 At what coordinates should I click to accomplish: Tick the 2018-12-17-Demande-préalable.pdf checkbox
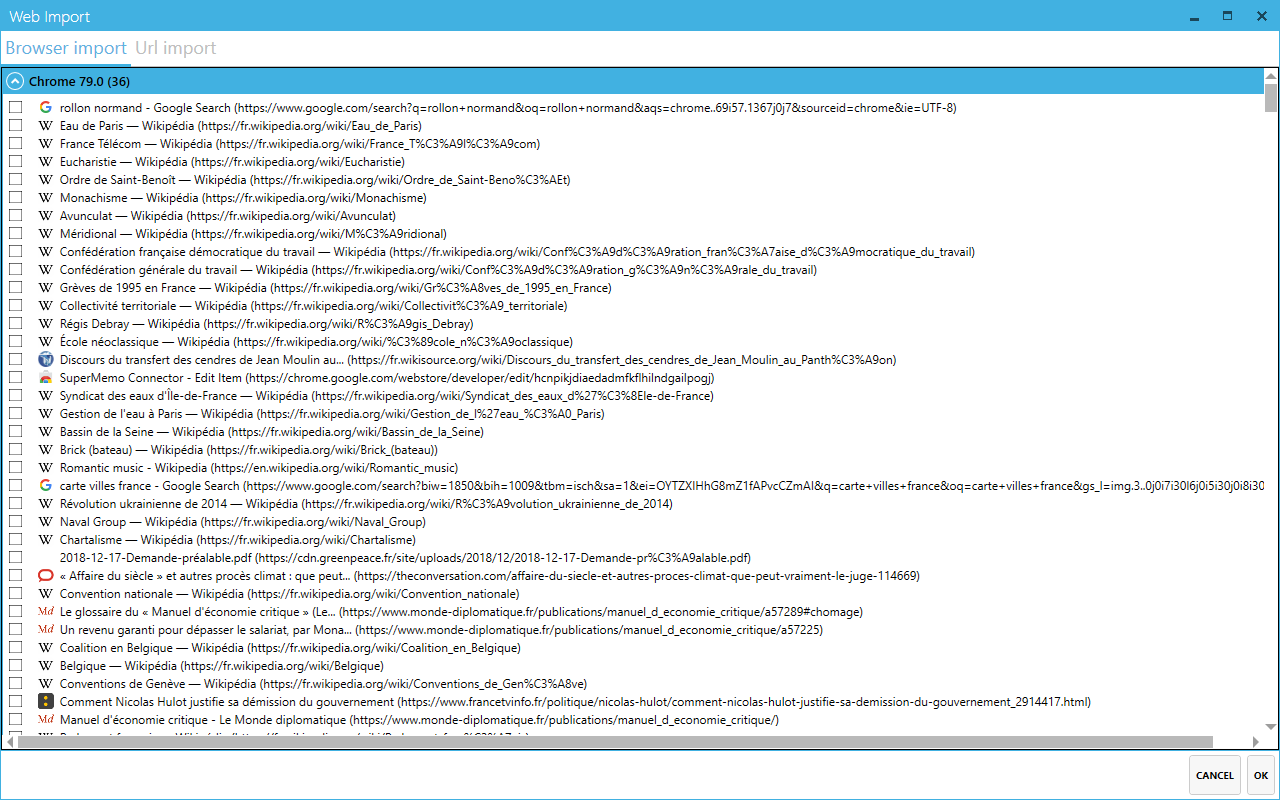click(x=16, y=558)
